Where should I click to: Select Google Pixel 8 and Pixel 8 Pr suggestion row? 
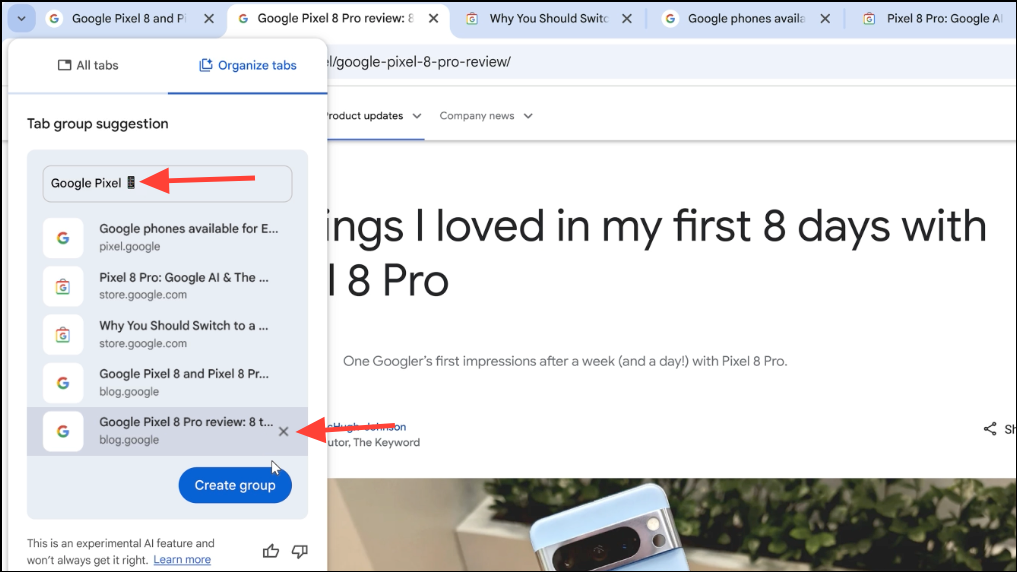point(167,383)
